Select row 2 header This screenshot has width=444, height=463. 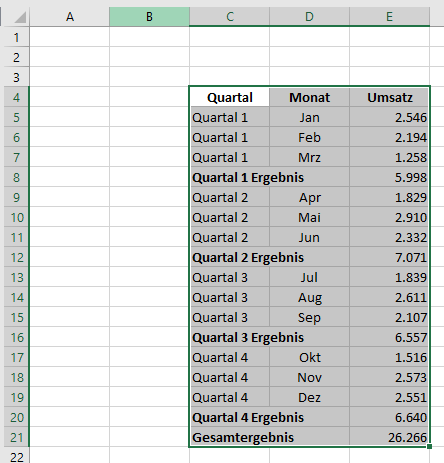click(17, 57)
